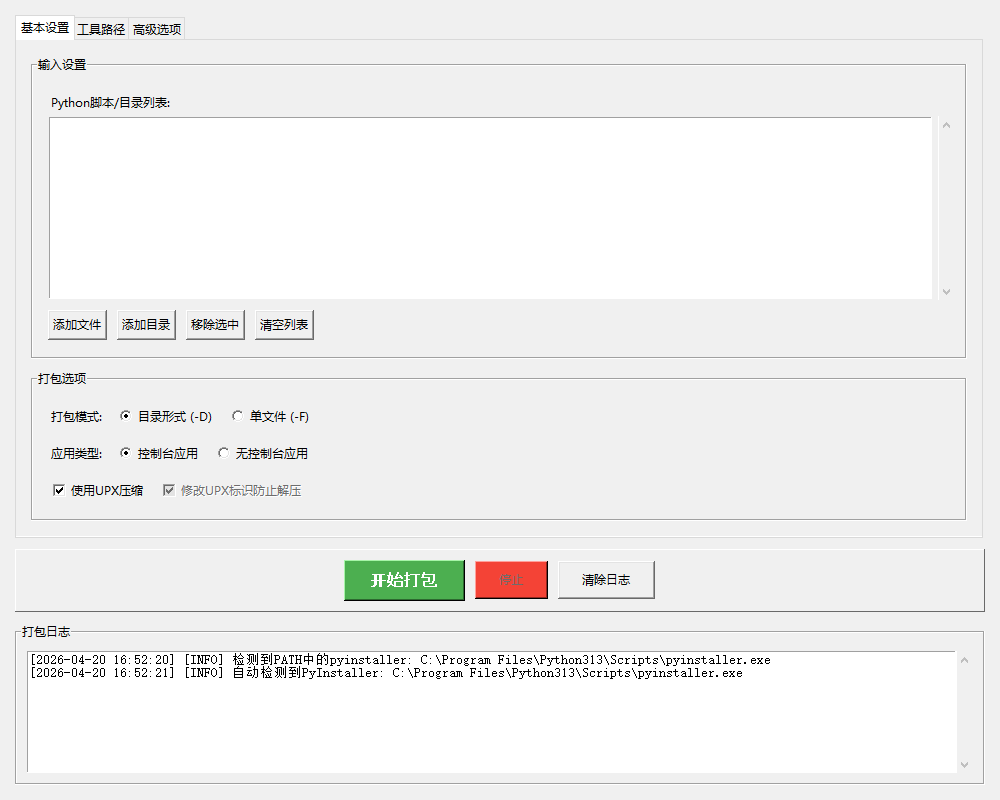The height and width of the screenshot is (800, 1000).
Task: Click inside the Python脚本/目录列表 text area
Action: click(x=490, y=205)
